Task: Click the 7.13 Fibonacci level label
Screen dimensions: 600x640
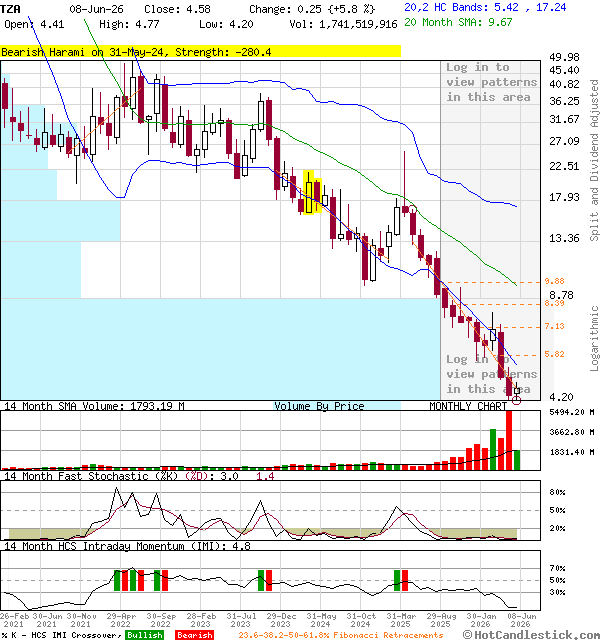Action: [x=554, y=326]
